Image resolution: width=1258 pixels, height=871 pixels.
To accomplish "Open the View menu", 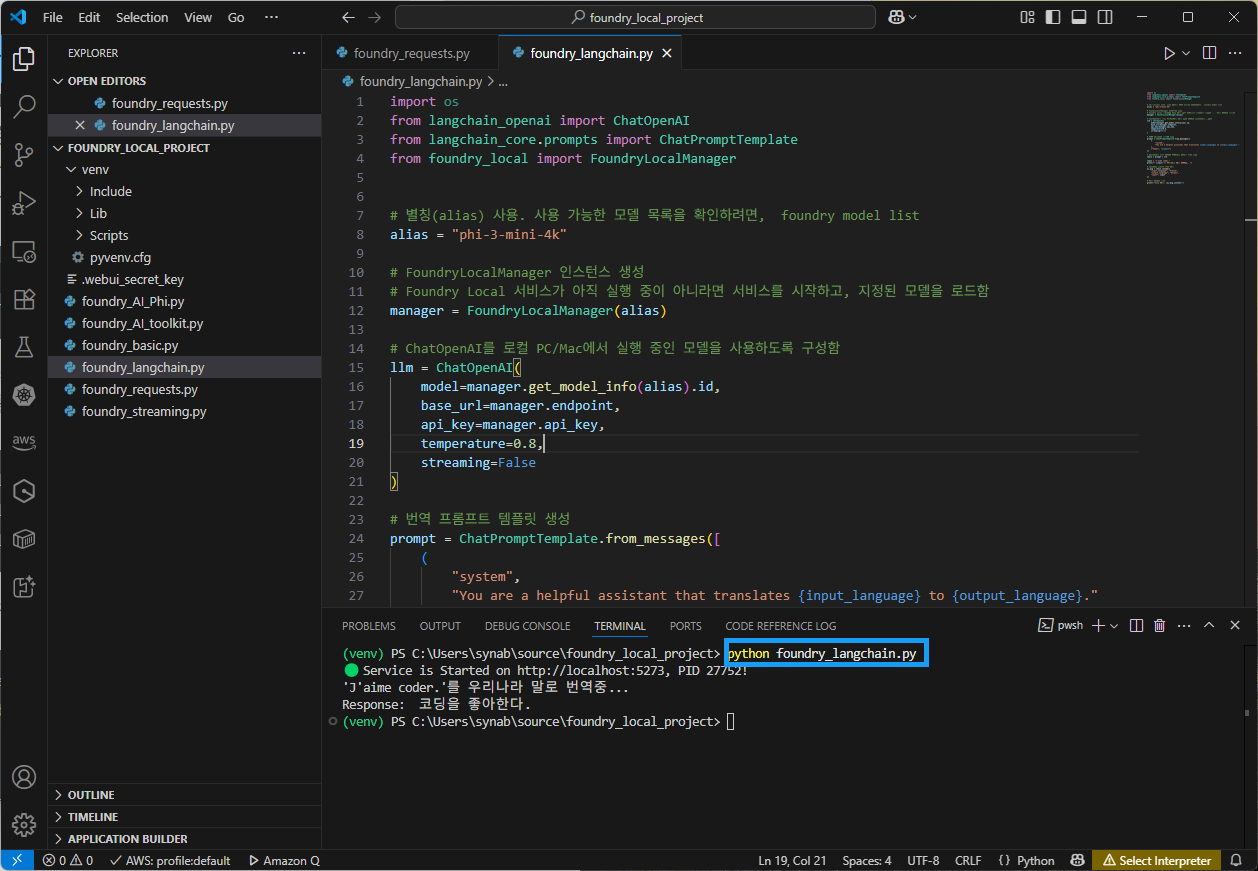I will tap(198, 17).
